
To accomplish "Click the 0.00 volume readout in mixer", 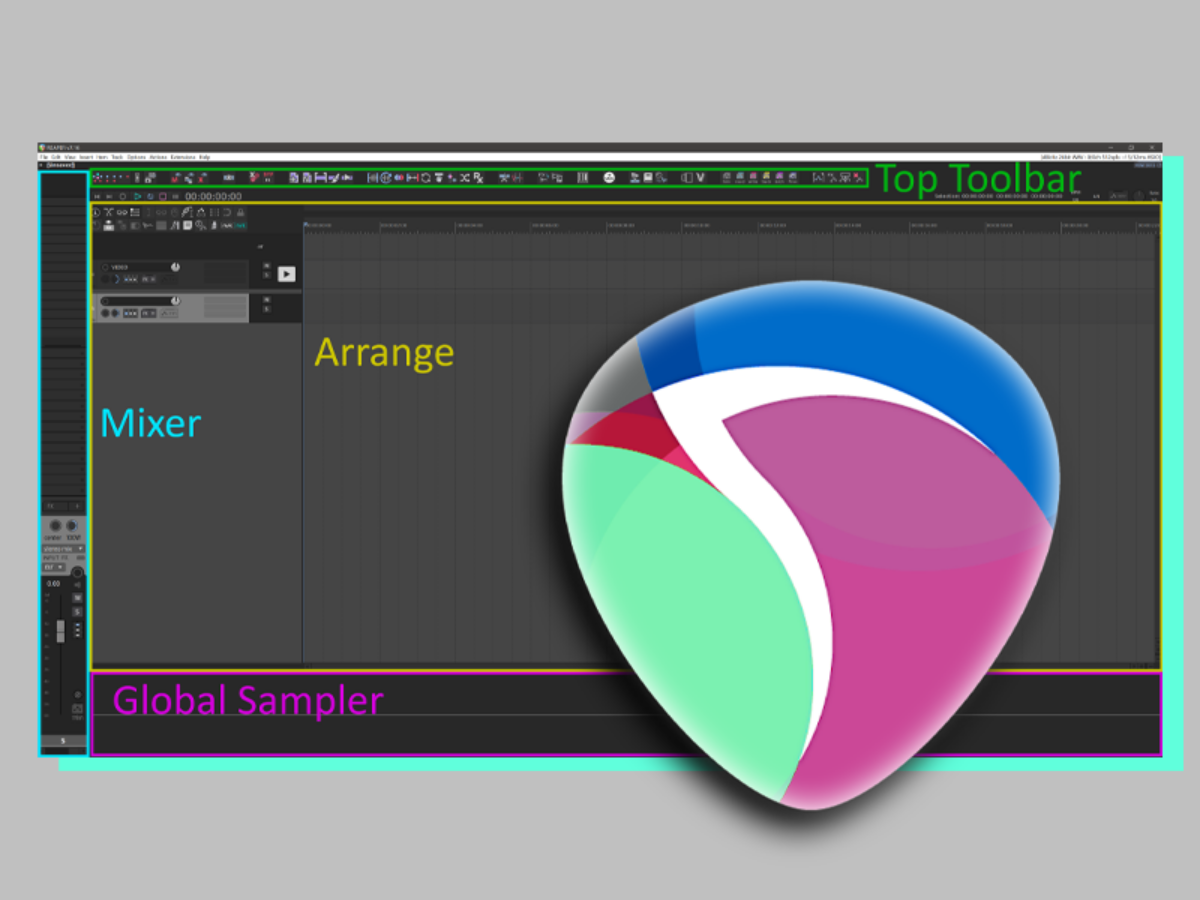I will [53, 584].
